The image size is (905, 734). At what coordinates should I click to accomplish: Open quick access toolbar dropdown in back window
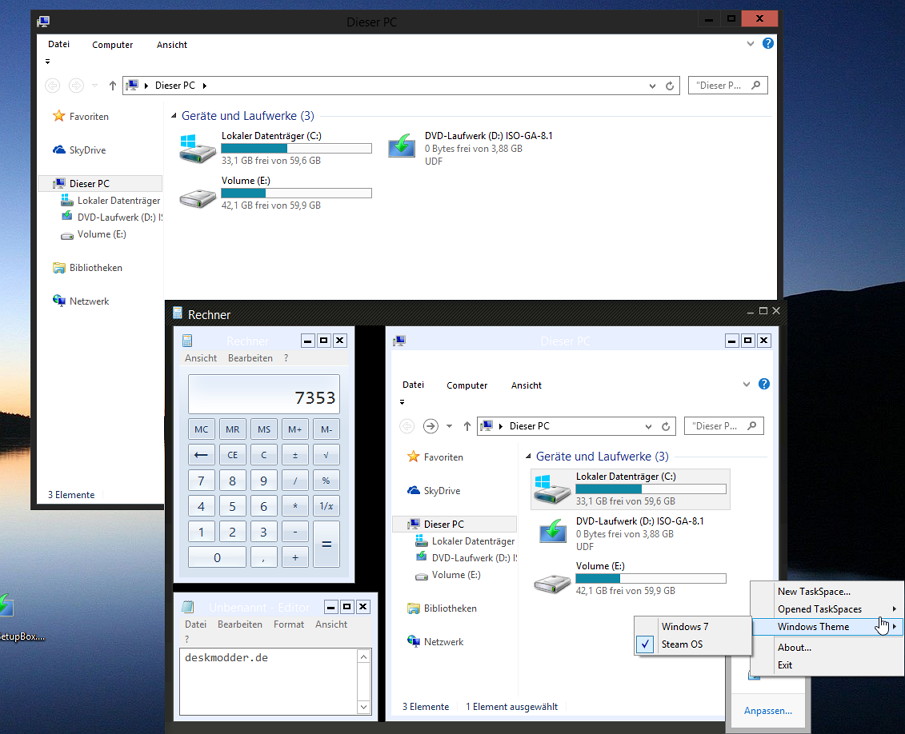coord(47,61)
